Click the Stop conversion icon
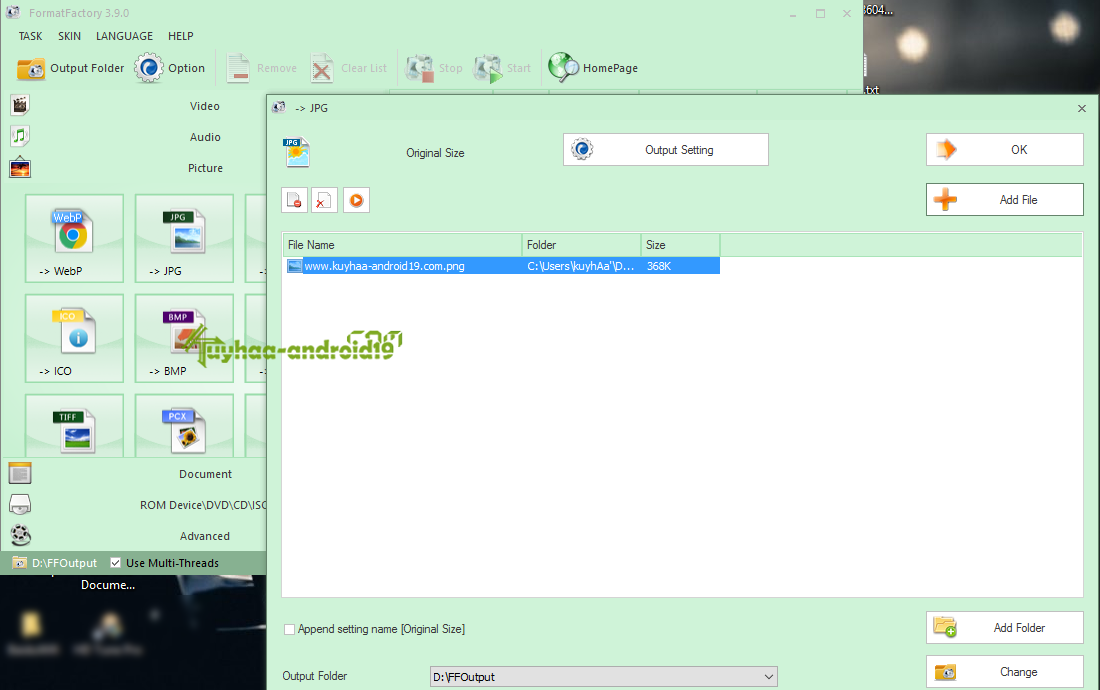 point(420,68)
